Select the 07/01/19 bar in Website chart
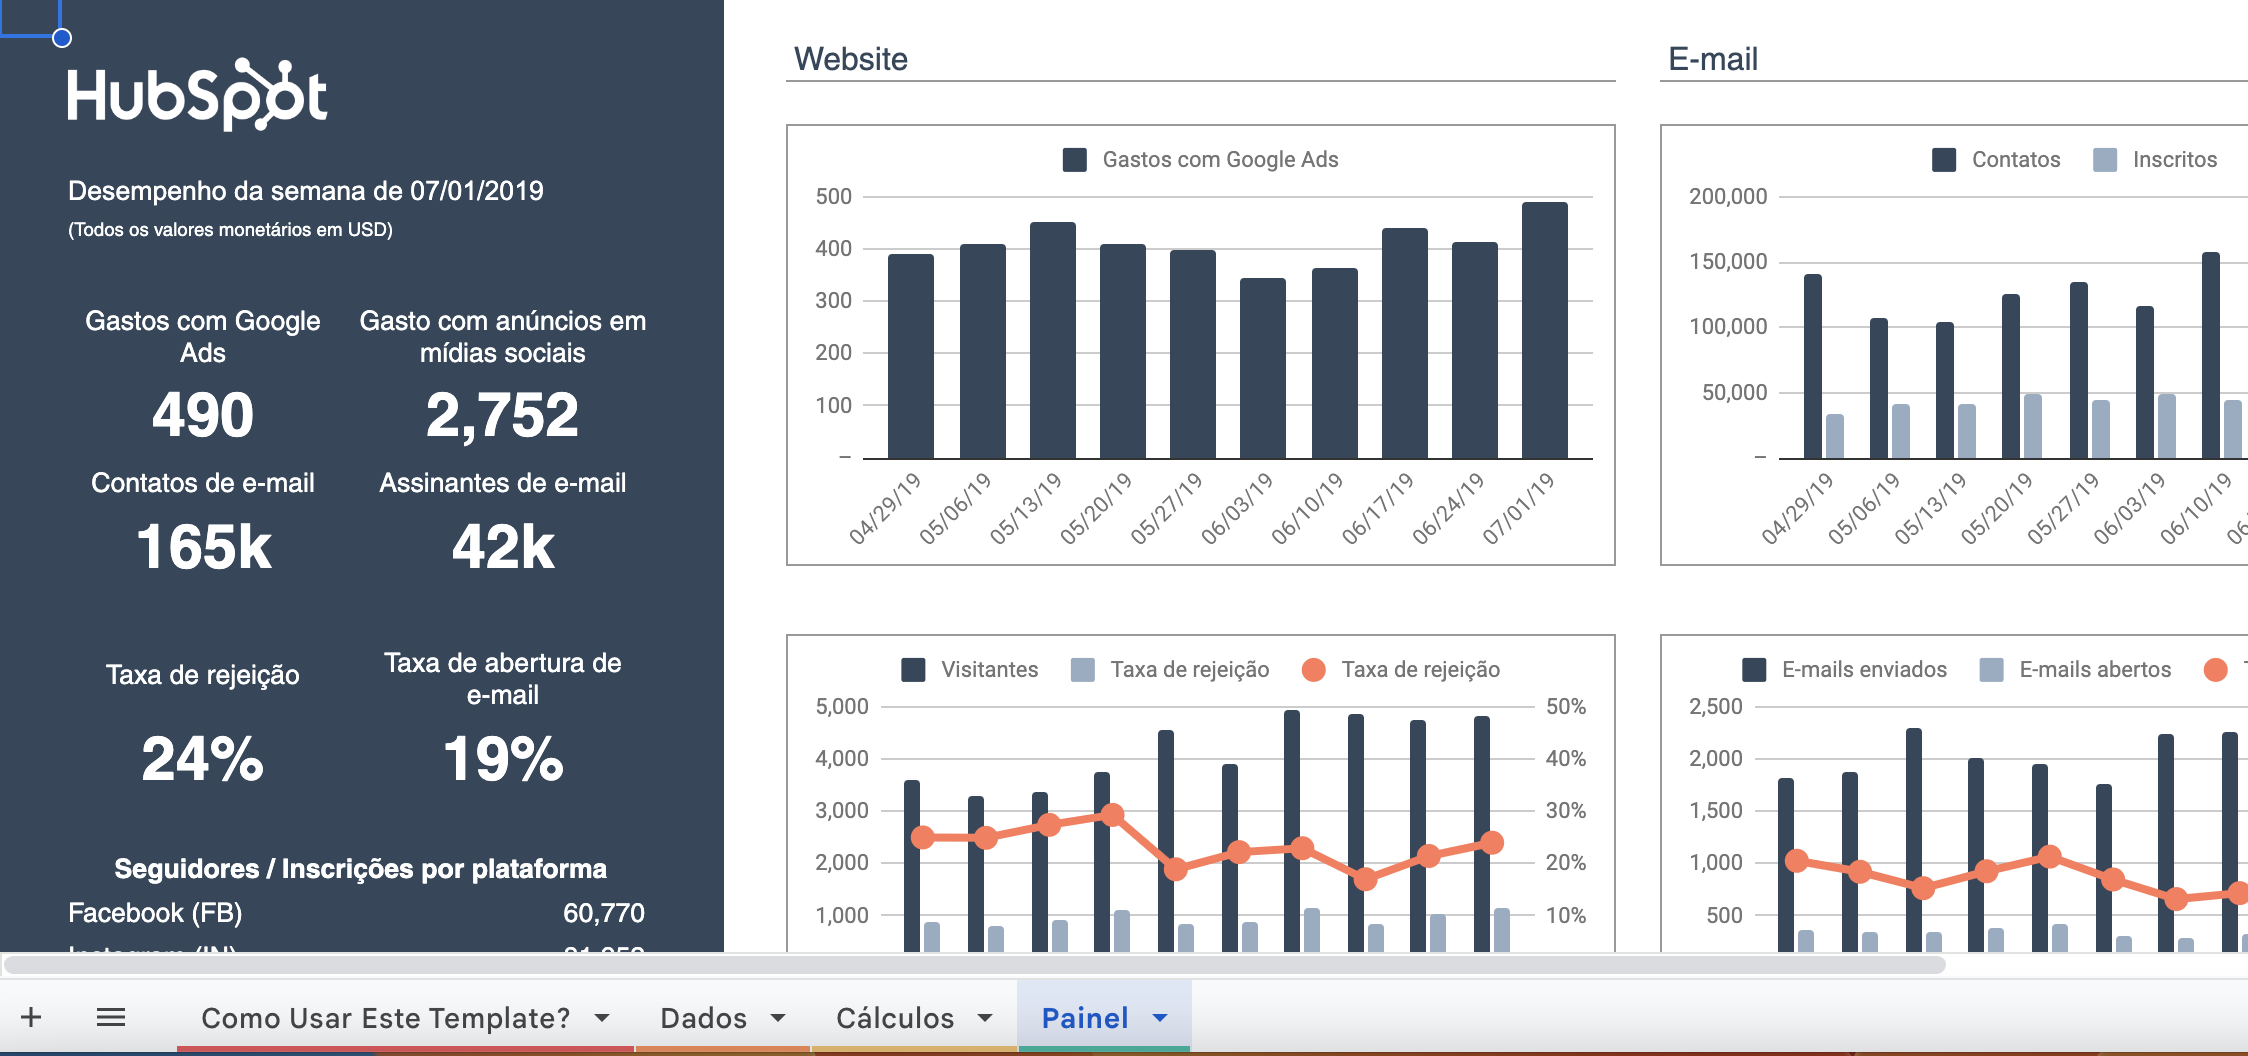The image size is (2248, 1056). coord(1543,330)
